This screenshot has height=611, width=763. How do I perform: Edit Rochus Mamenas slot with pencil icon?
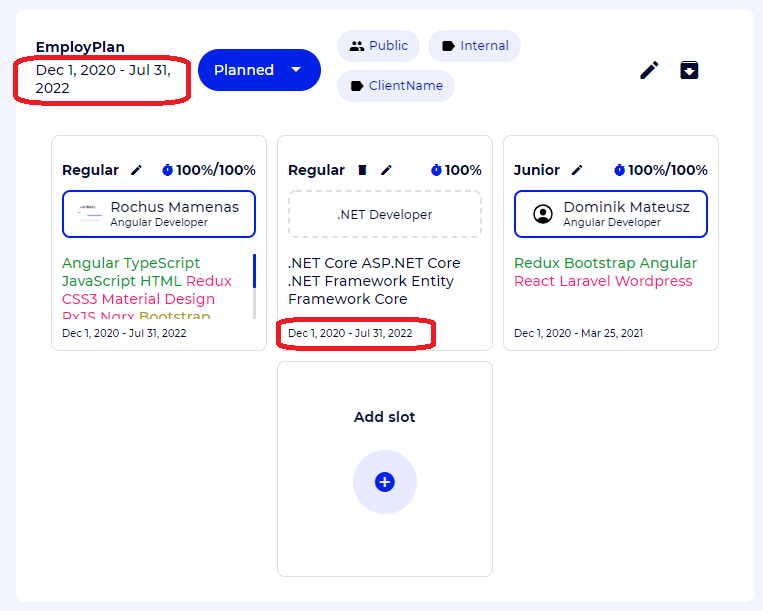coord(137,170)
